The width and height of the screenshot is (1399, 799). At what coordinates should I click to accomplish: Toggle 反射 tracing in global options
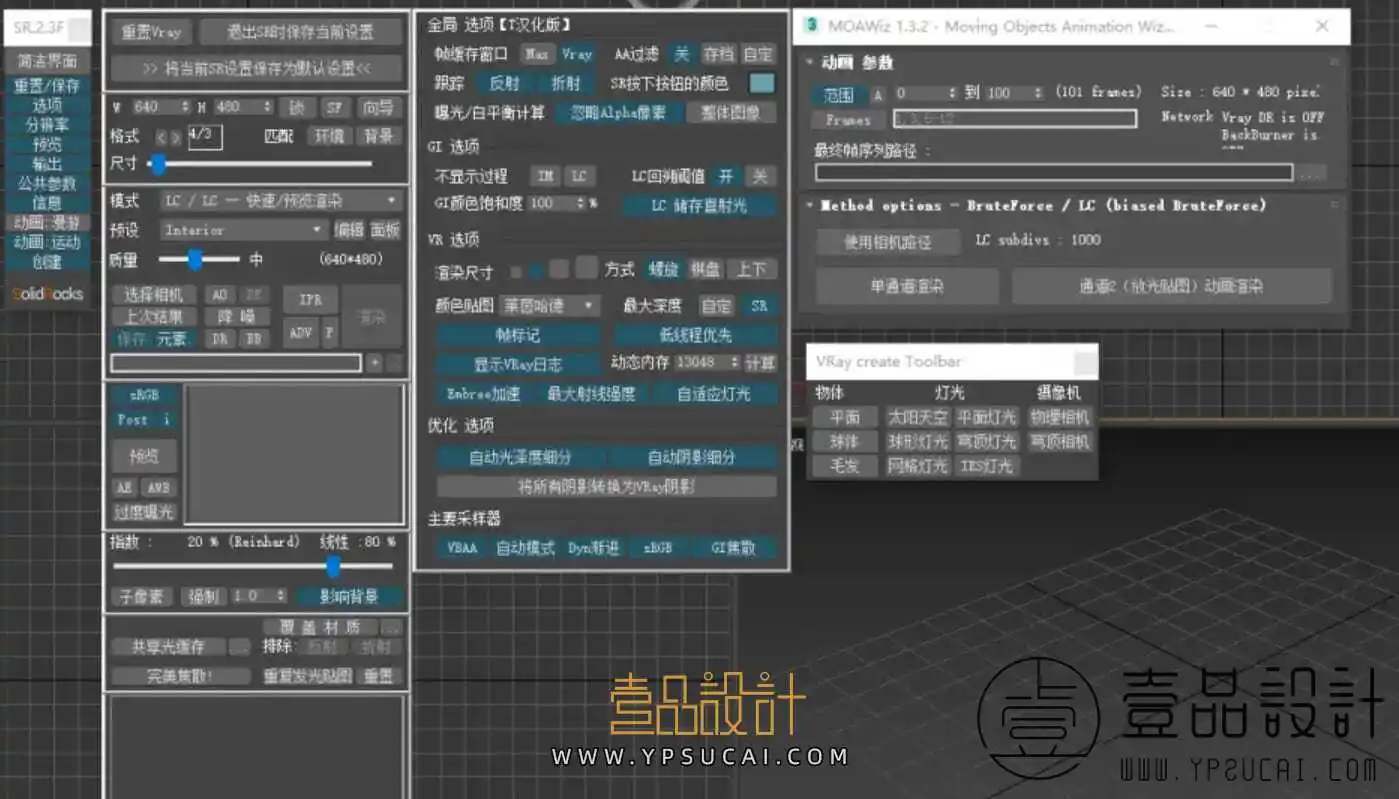coord(504,83)
